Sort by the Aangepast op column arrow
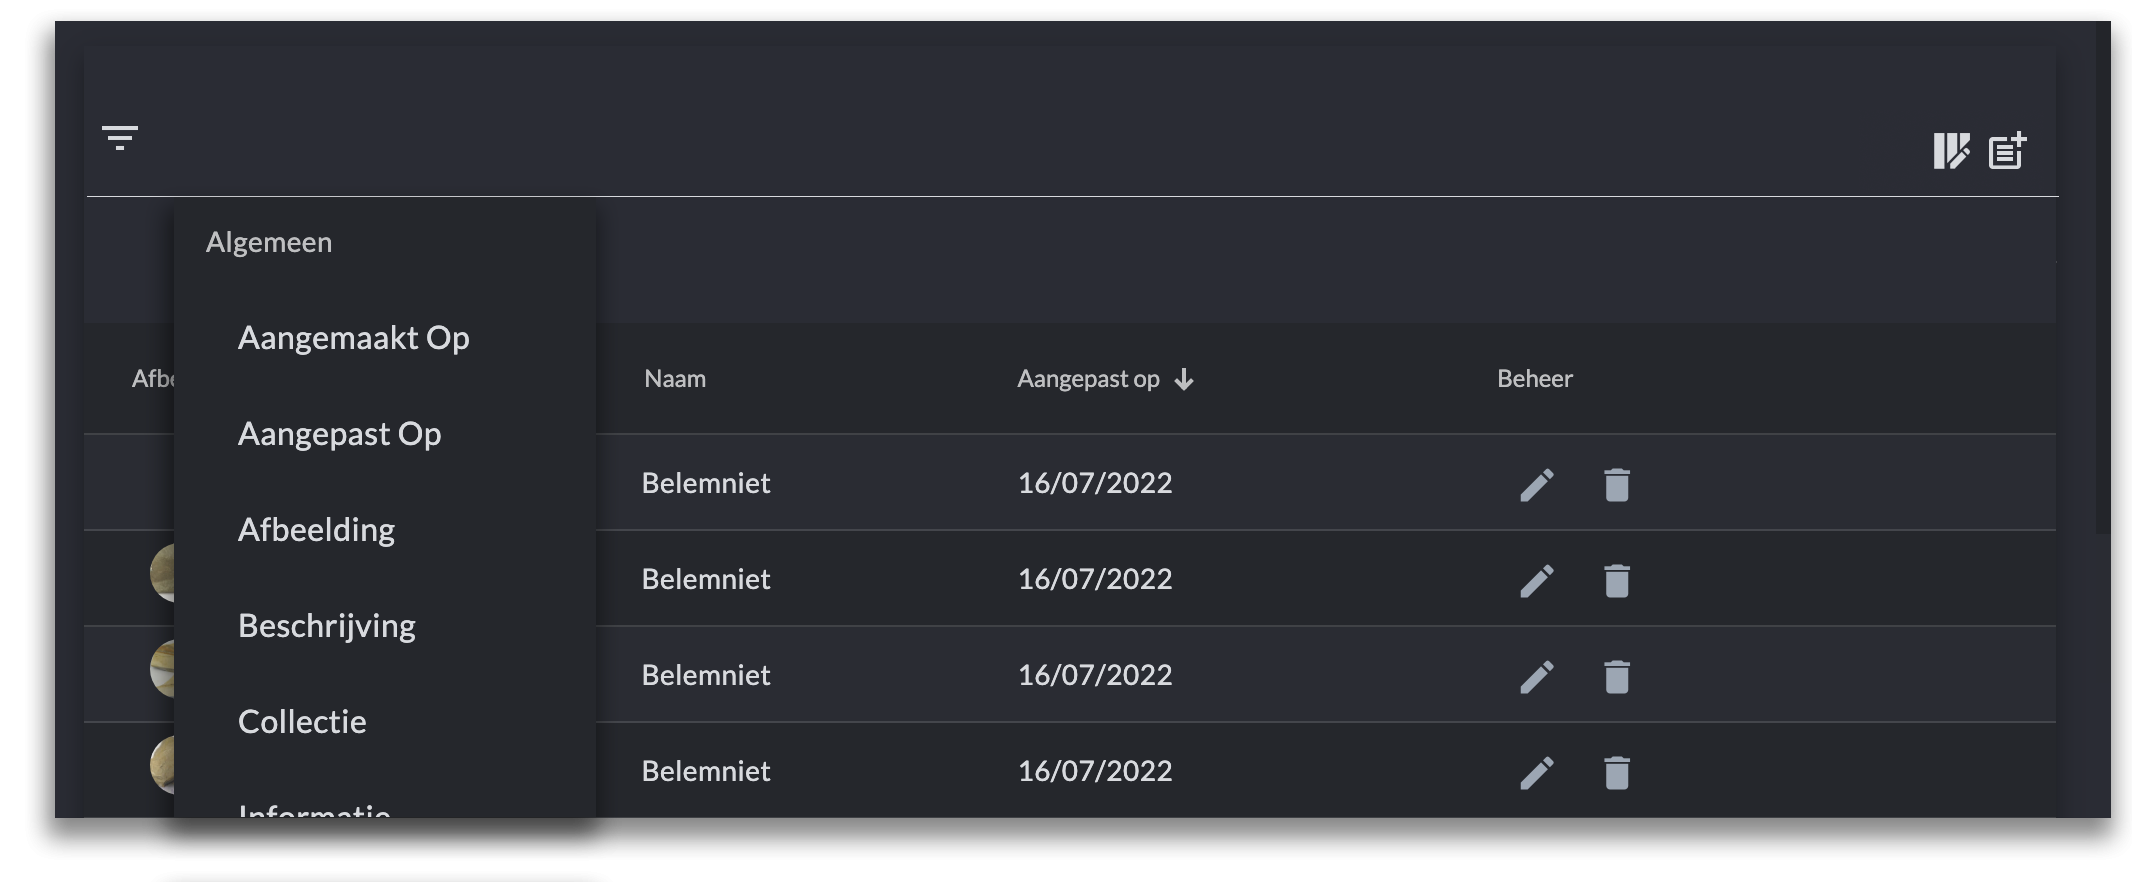The image size is (2132, 882). tap(1184, 380)
